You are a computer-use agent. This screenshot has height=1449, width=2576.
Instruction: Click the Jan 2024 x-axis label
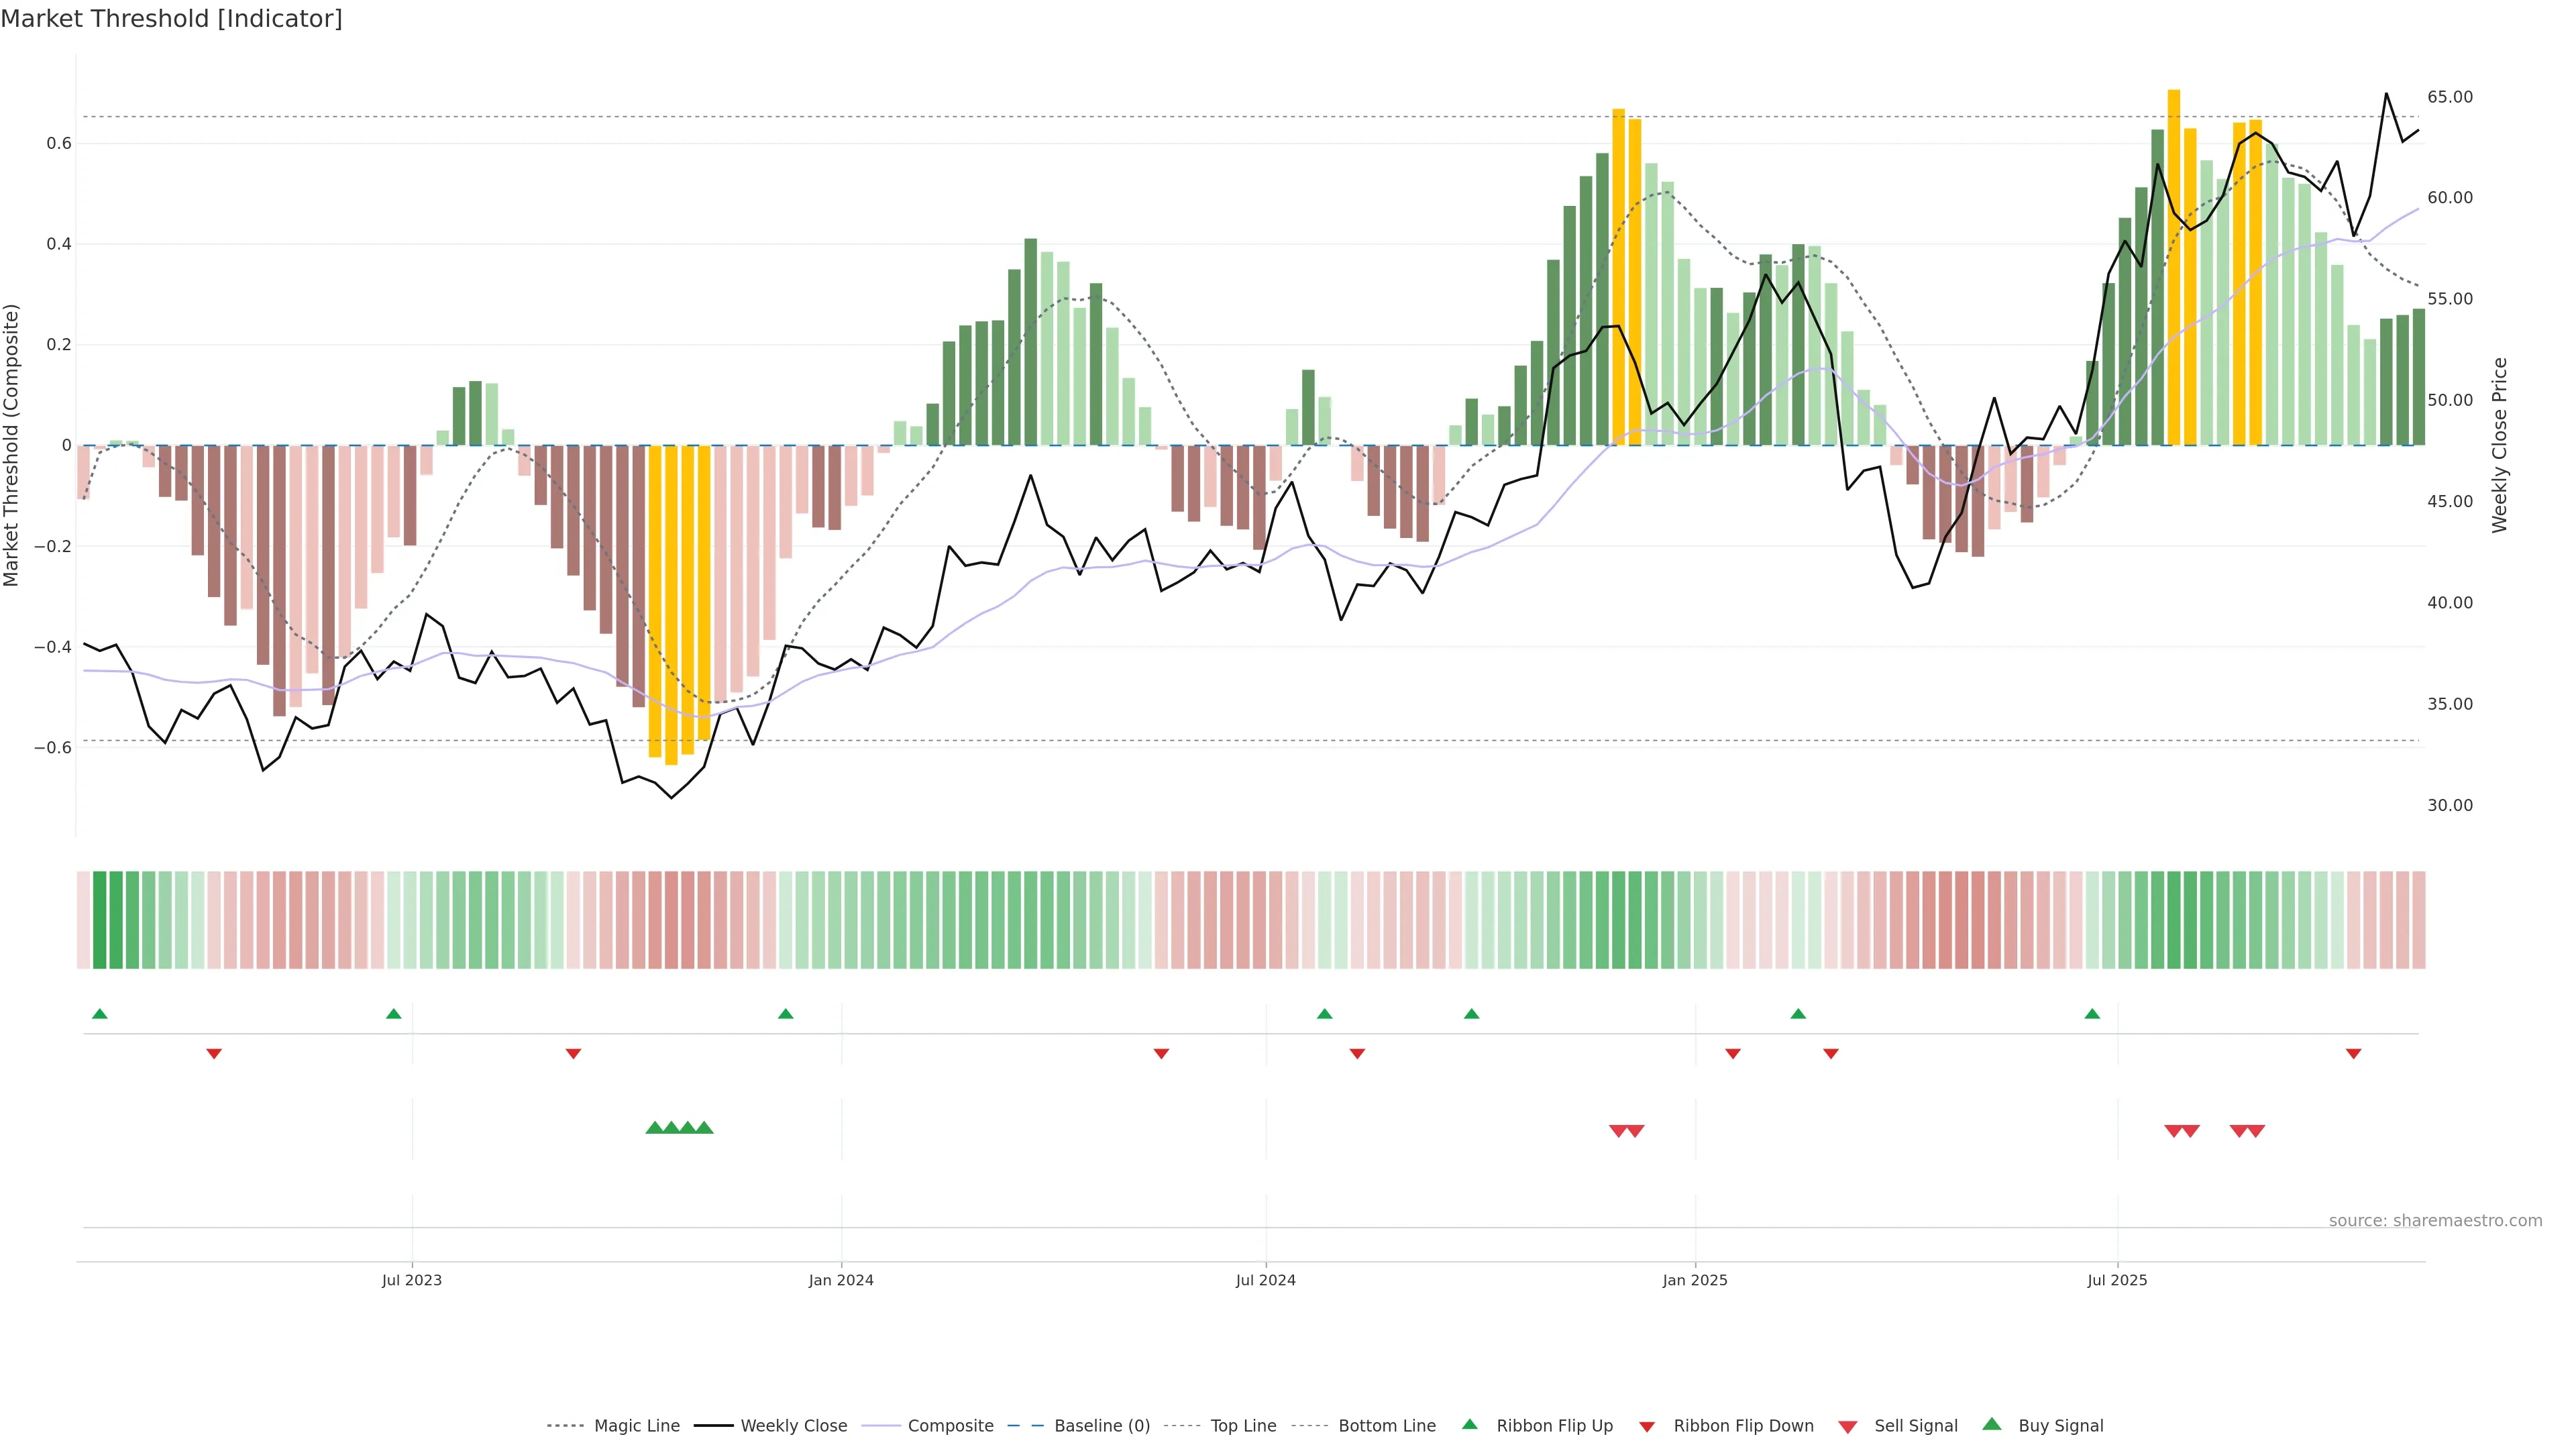(x=841, y=1280)
